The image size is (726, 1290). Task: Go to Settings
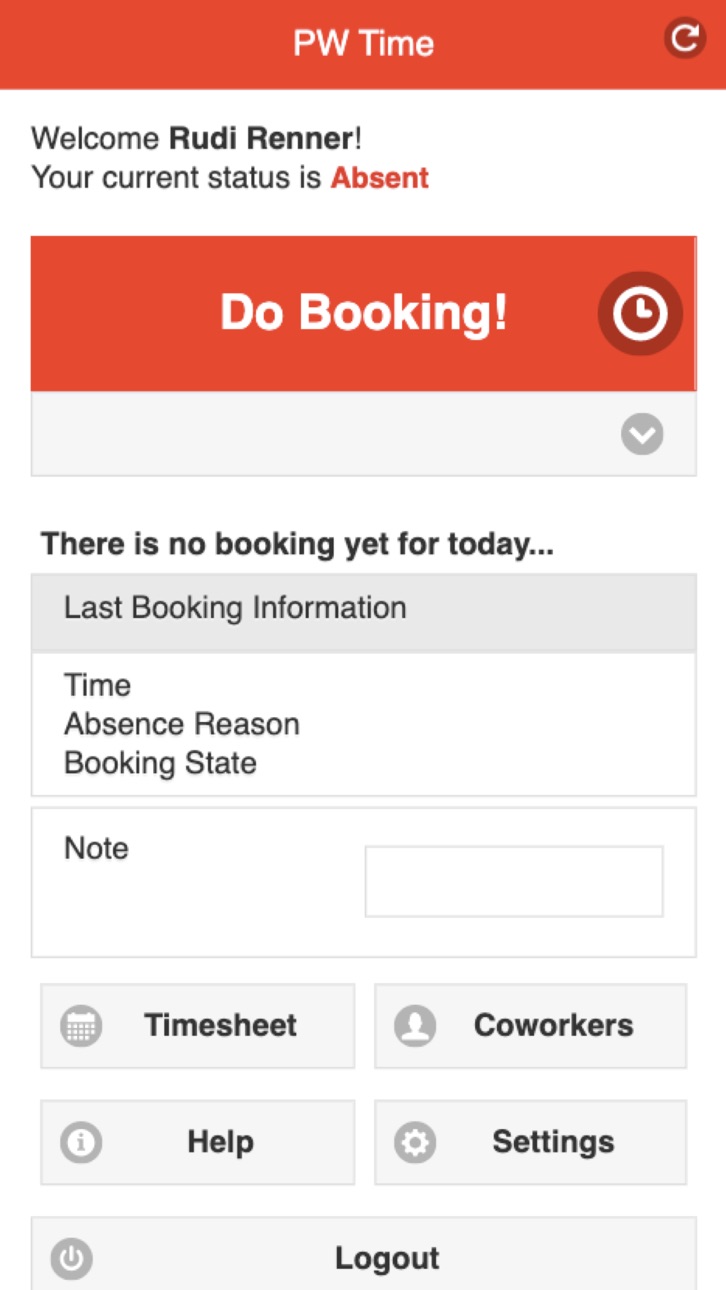point(531,1142)
